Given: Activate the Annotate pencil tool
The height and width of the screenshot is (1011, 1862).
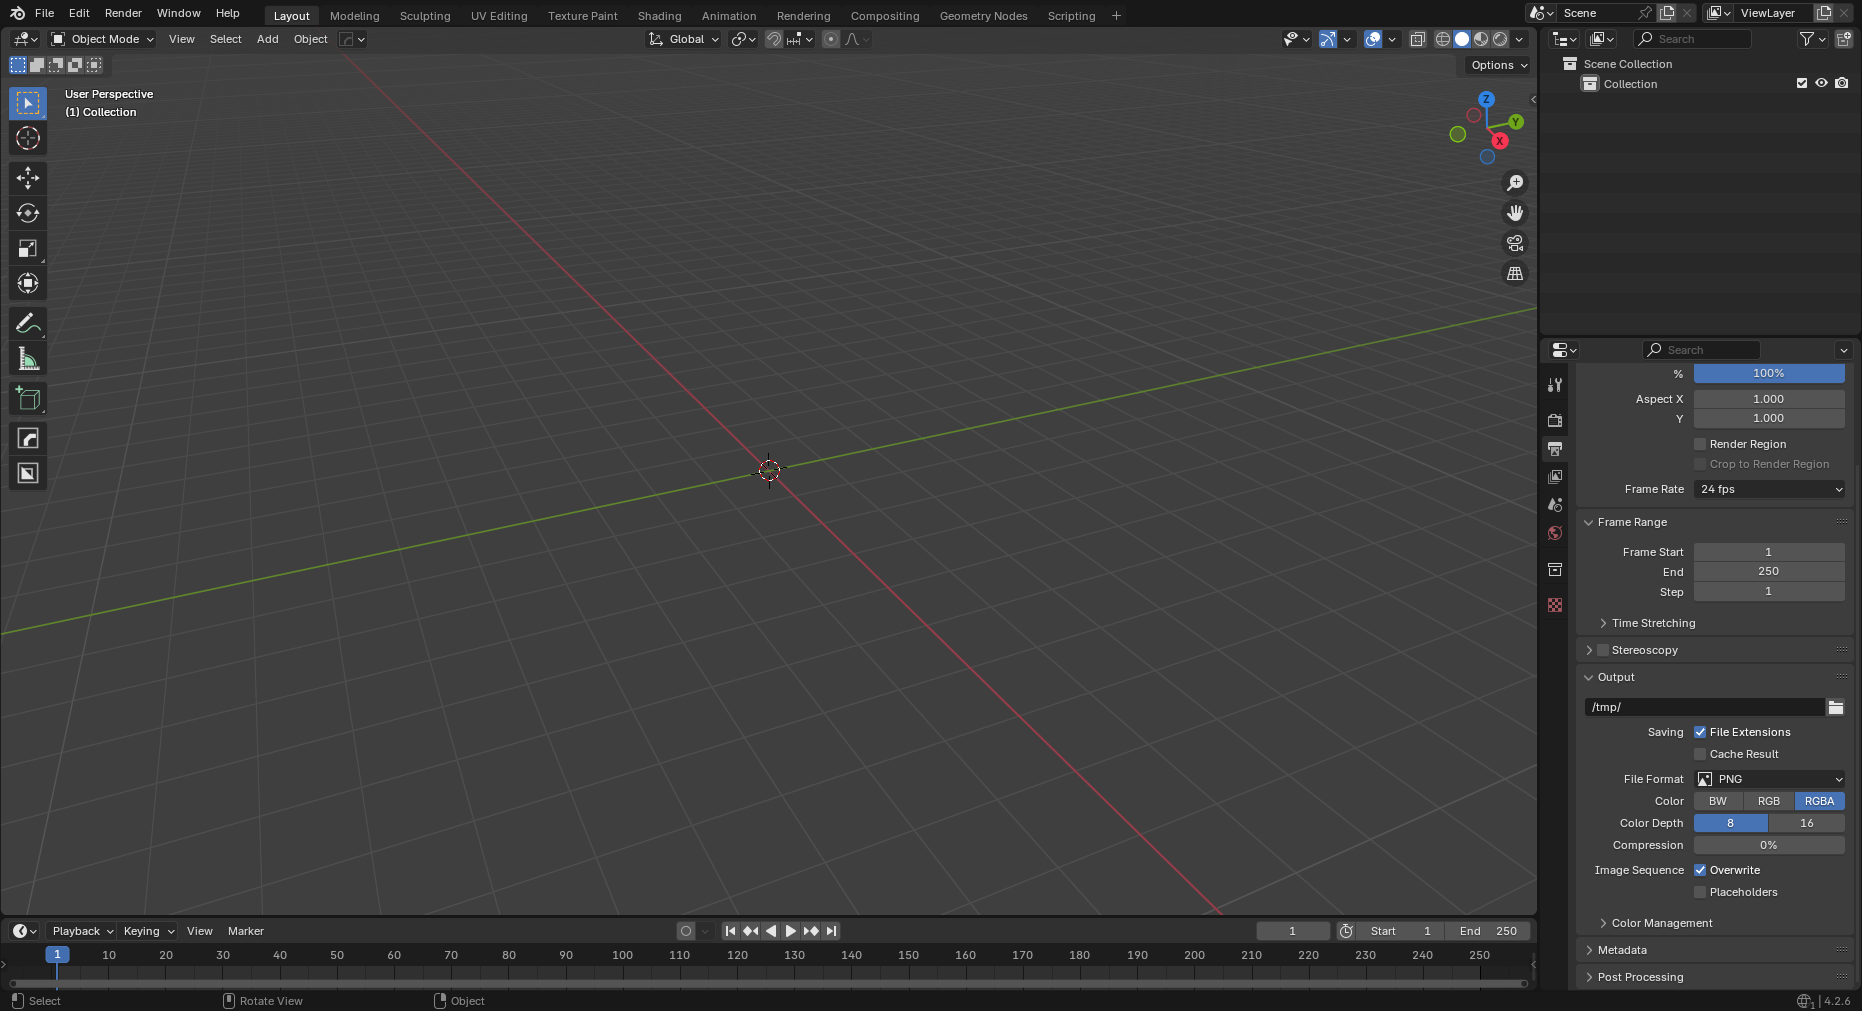Looking at the screenshot, I should pos(27,323).
